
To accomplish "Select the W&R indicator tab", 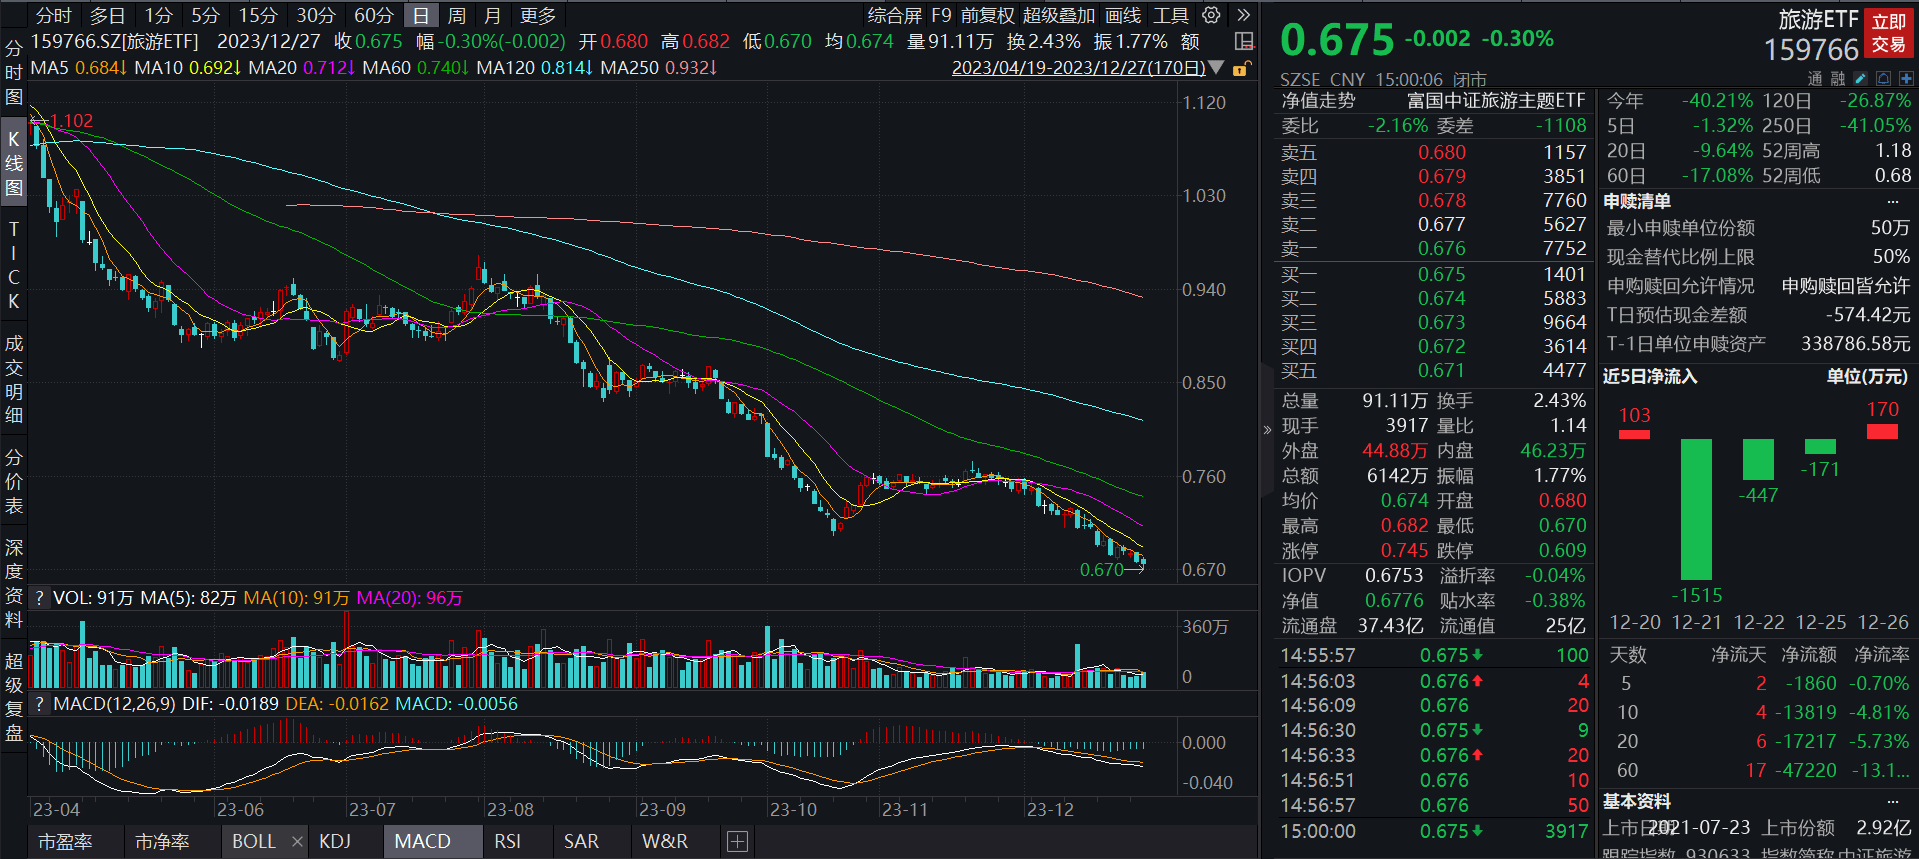I will [665, 842].
